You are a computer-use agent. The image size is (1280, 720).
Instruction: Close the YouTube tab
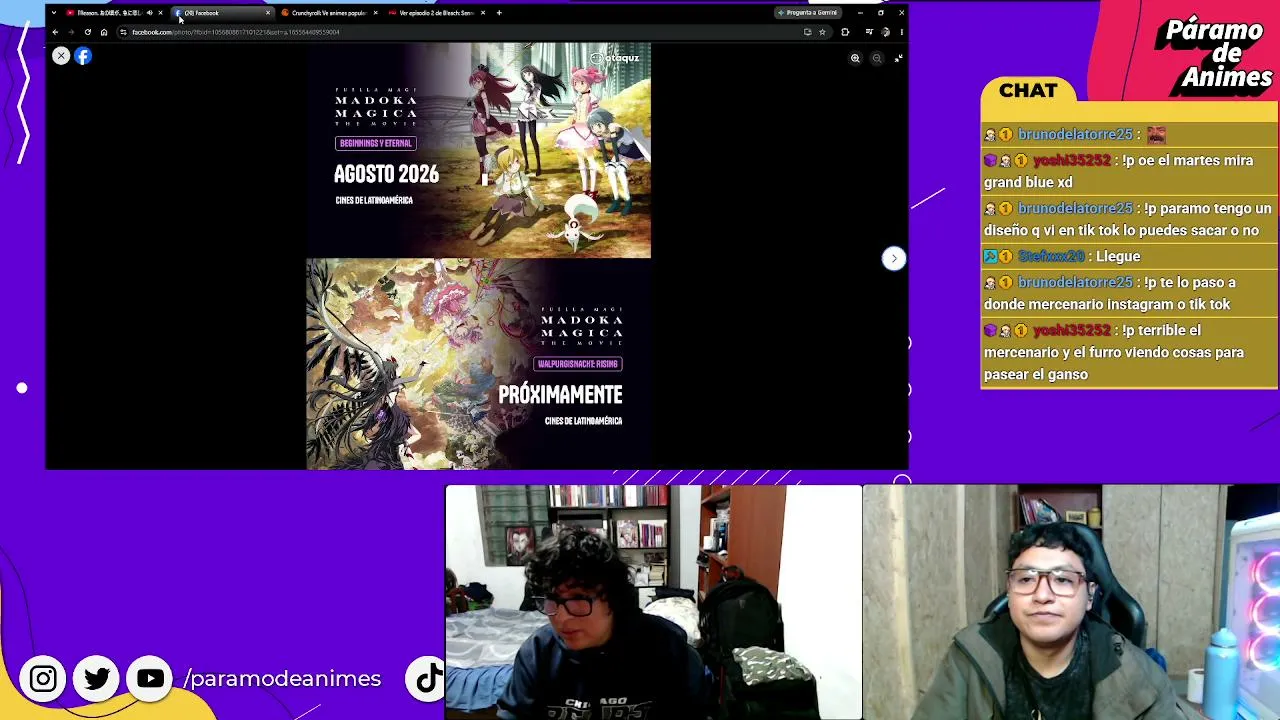point(160,13)
